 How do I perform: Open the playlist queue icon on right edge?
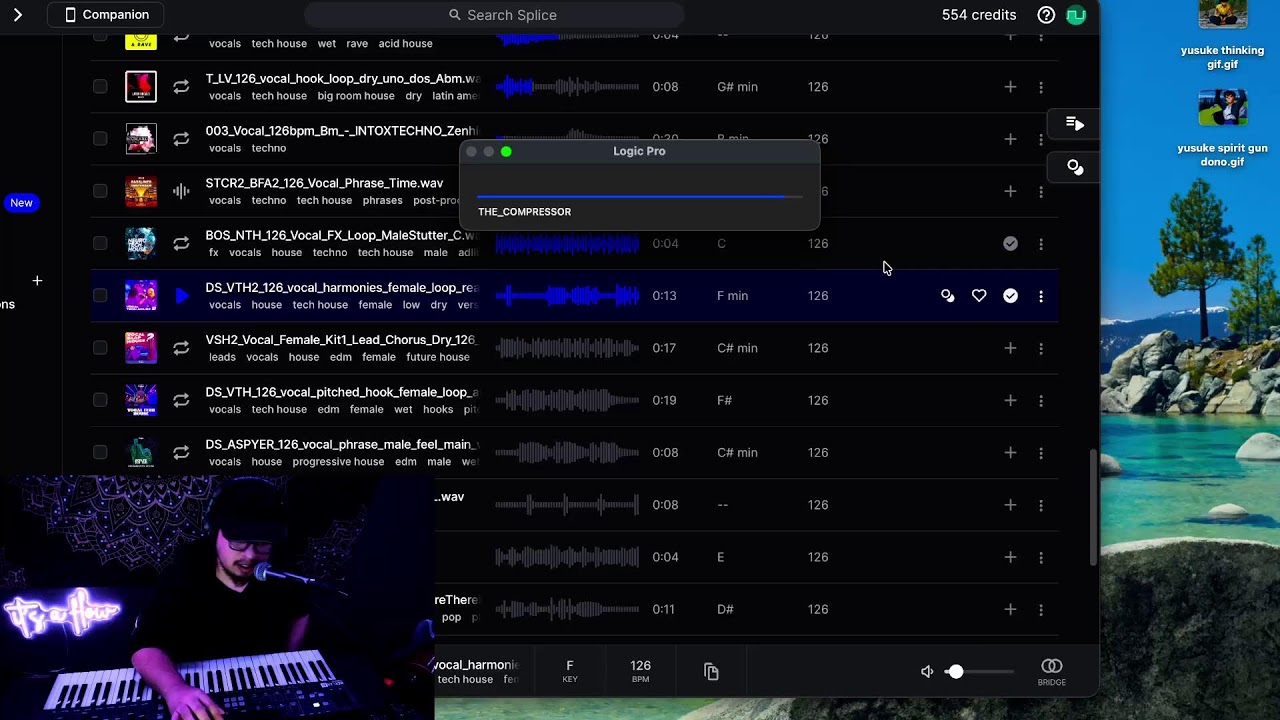tap(1075, 124)
